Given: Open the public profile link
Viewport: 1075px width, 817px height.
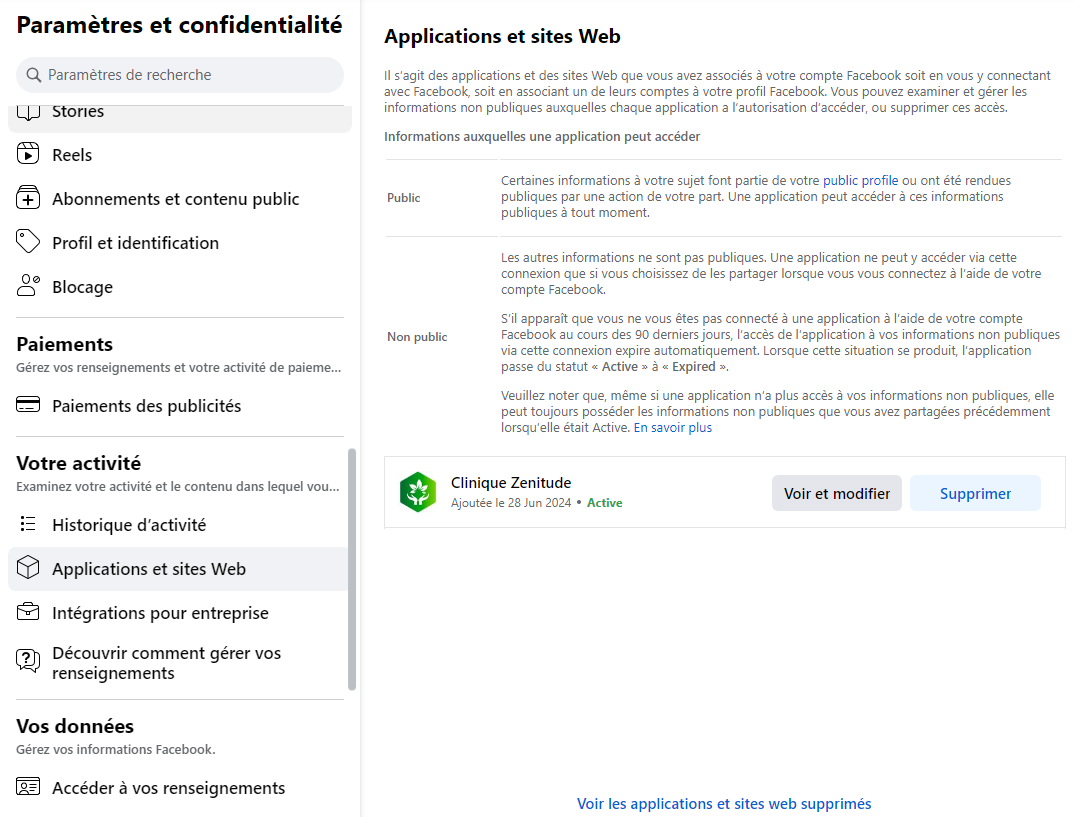Looking at the screenshot, I should 860,181.
